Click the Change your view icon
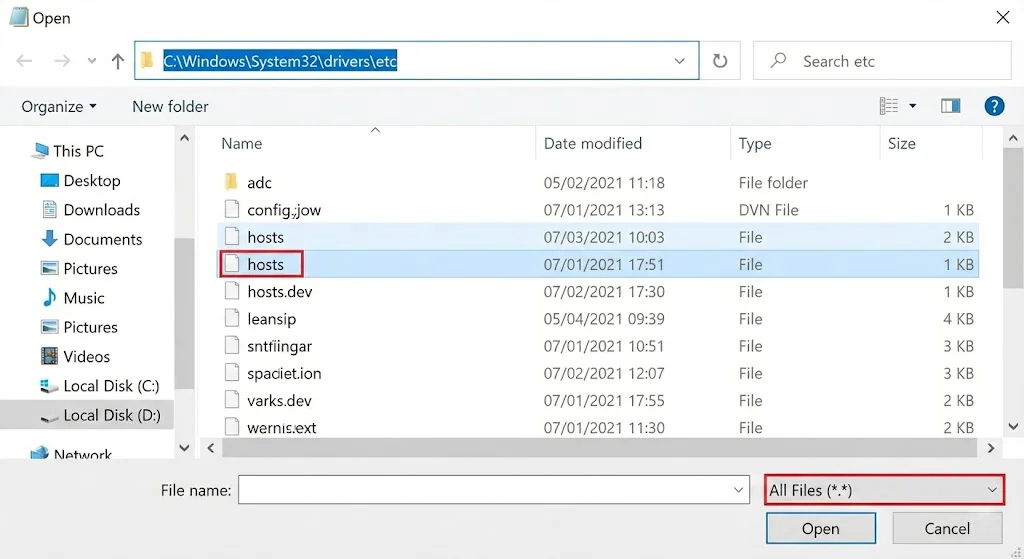1024x559 pixels. [x=888, y=106]
